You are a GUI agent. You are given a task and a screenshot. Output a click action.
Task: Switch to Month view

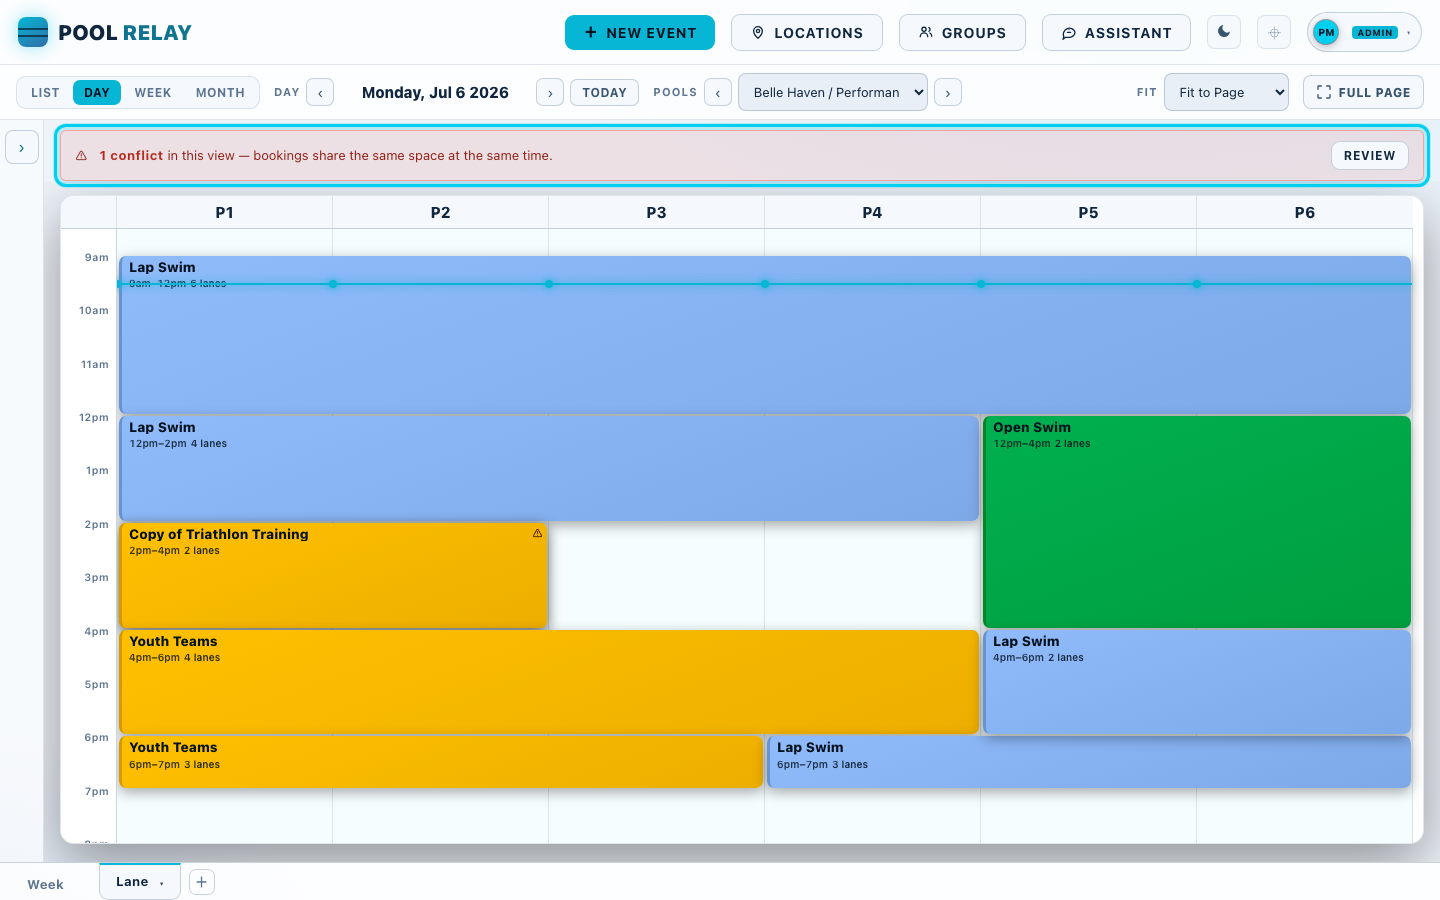[220, 92]
